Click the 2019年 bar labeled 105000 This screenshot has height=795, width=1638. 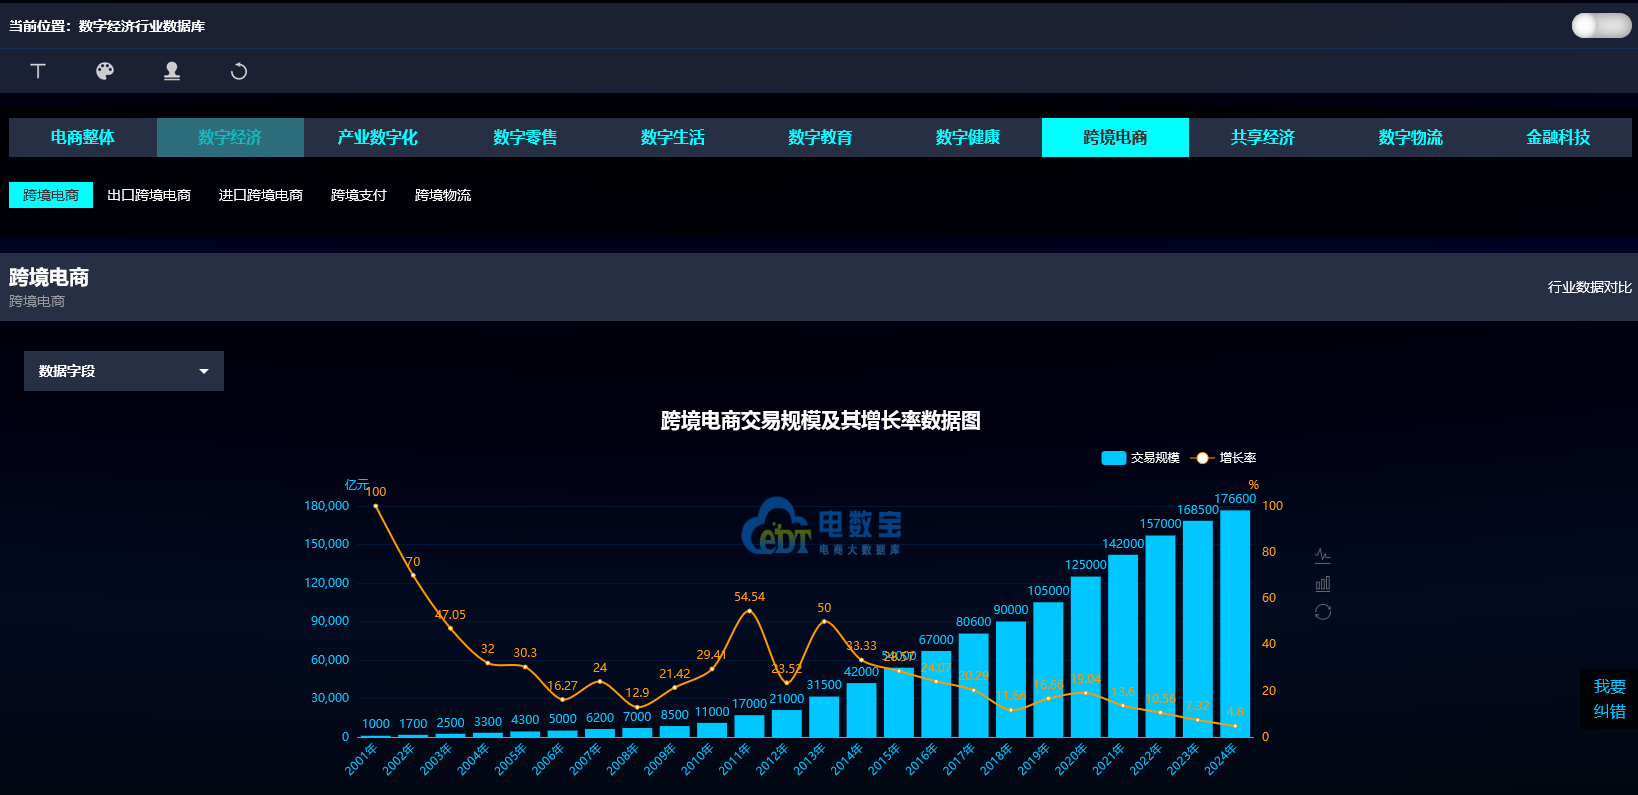pyautogui.click(x=1048, y=670)
